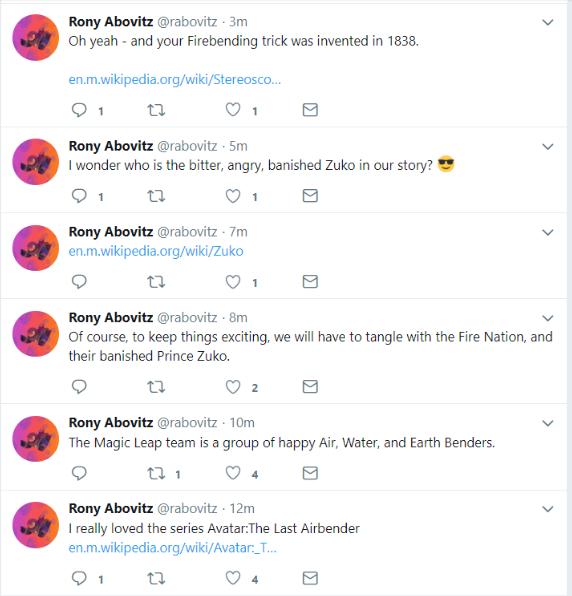Reply to the 7m-old Zuko Wikipedia link tweet
This screenshot has height=596, width=572.
(x=79, y=282)
